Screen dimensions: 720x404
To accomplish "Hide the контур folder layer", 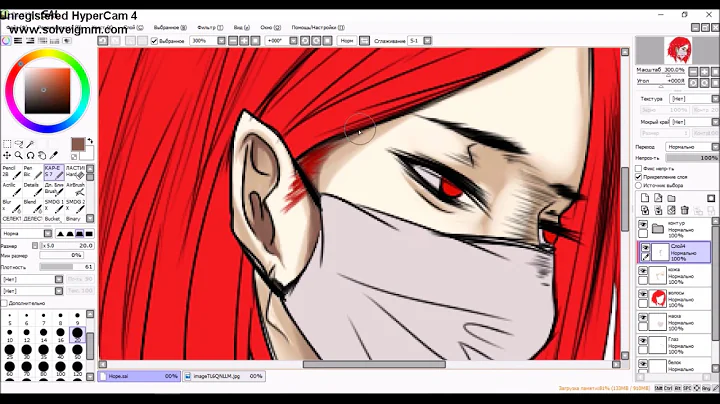I will (643, 224).
